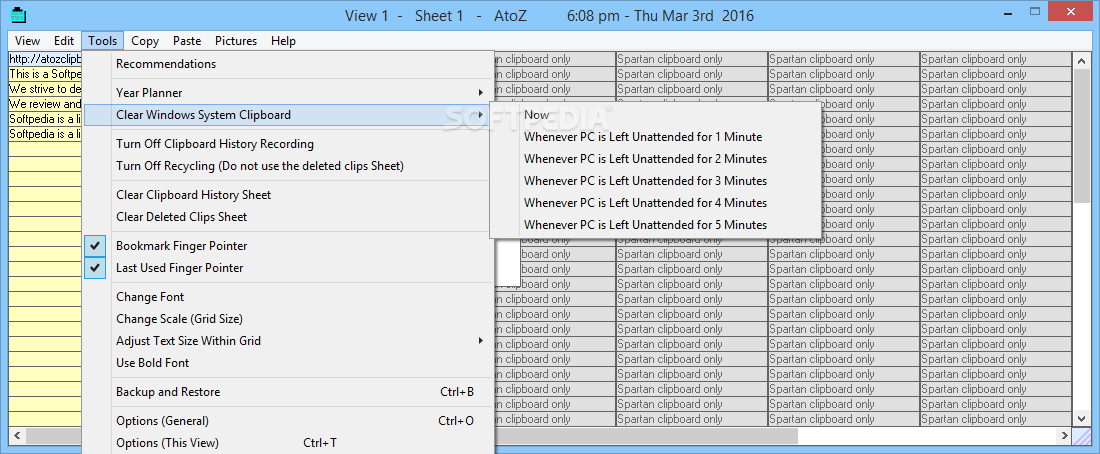The image size is (1100, 454).
Task: Open the View menu
Action: [x=27, y=41]
